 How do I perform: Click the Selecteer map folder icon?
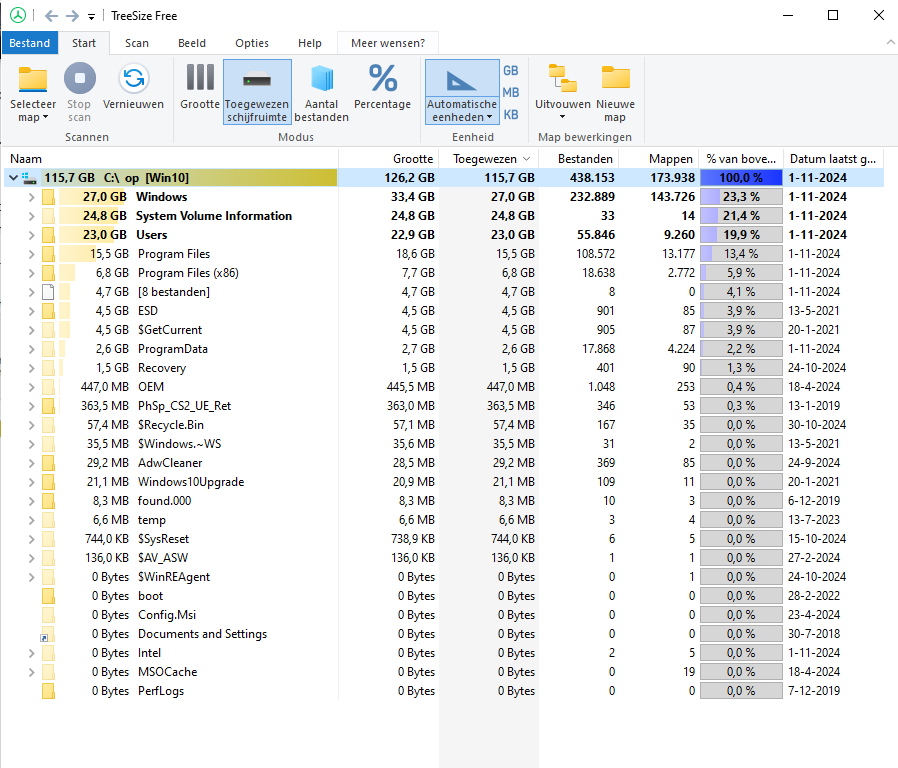tap(33, 80)
